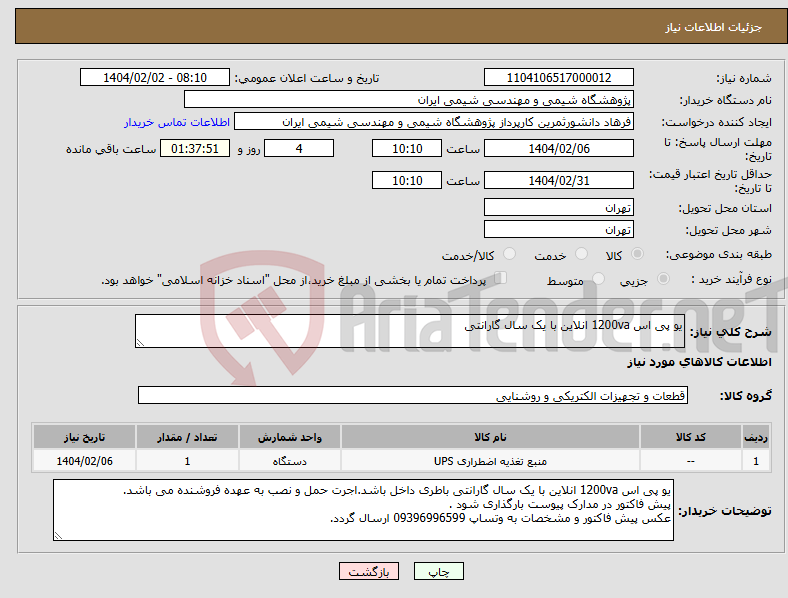The height and width of the screenshot is (598, 788).
Task: Click the تاریخ نیاز column header
Action: [x=84, y=437]
